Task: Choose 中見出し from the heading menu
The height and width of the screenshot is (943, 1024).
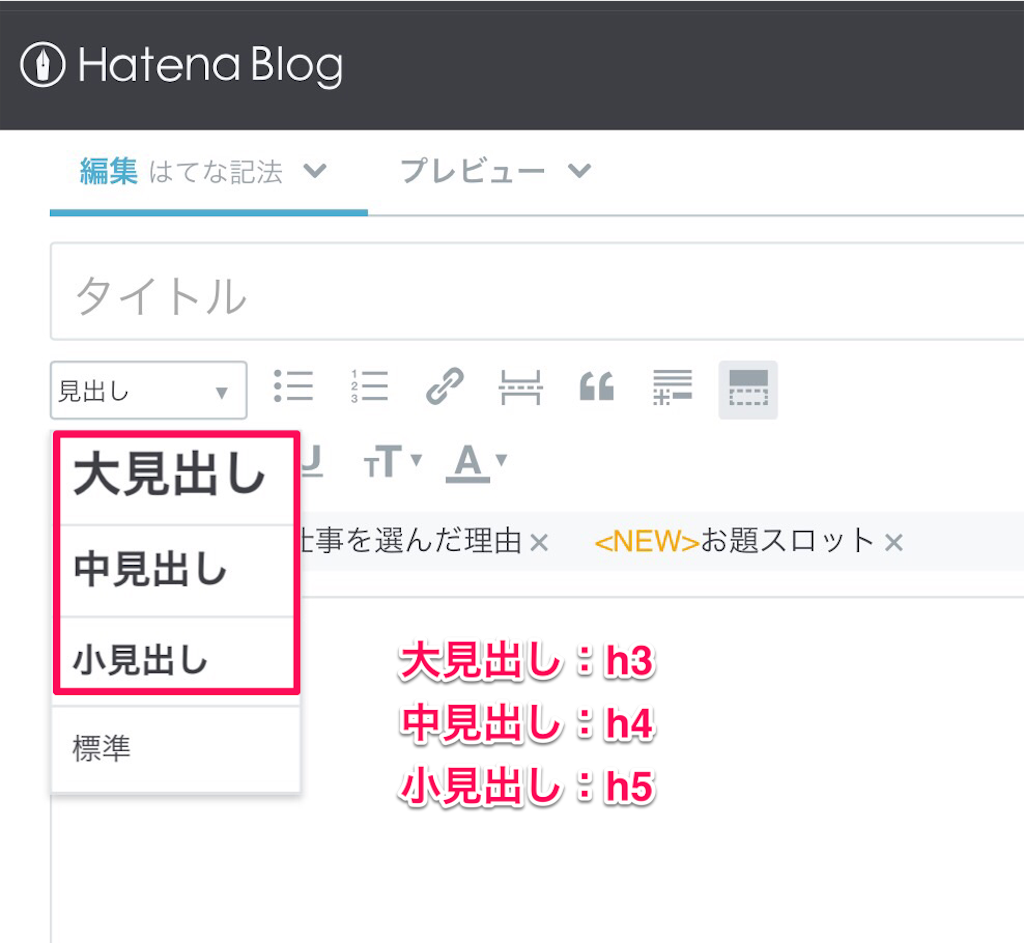Action: click(x=176, y=571)
